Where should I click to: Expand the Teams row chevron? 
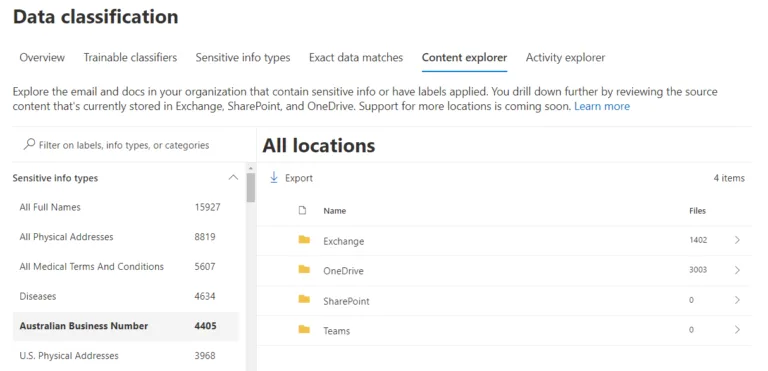coord(737,330)
